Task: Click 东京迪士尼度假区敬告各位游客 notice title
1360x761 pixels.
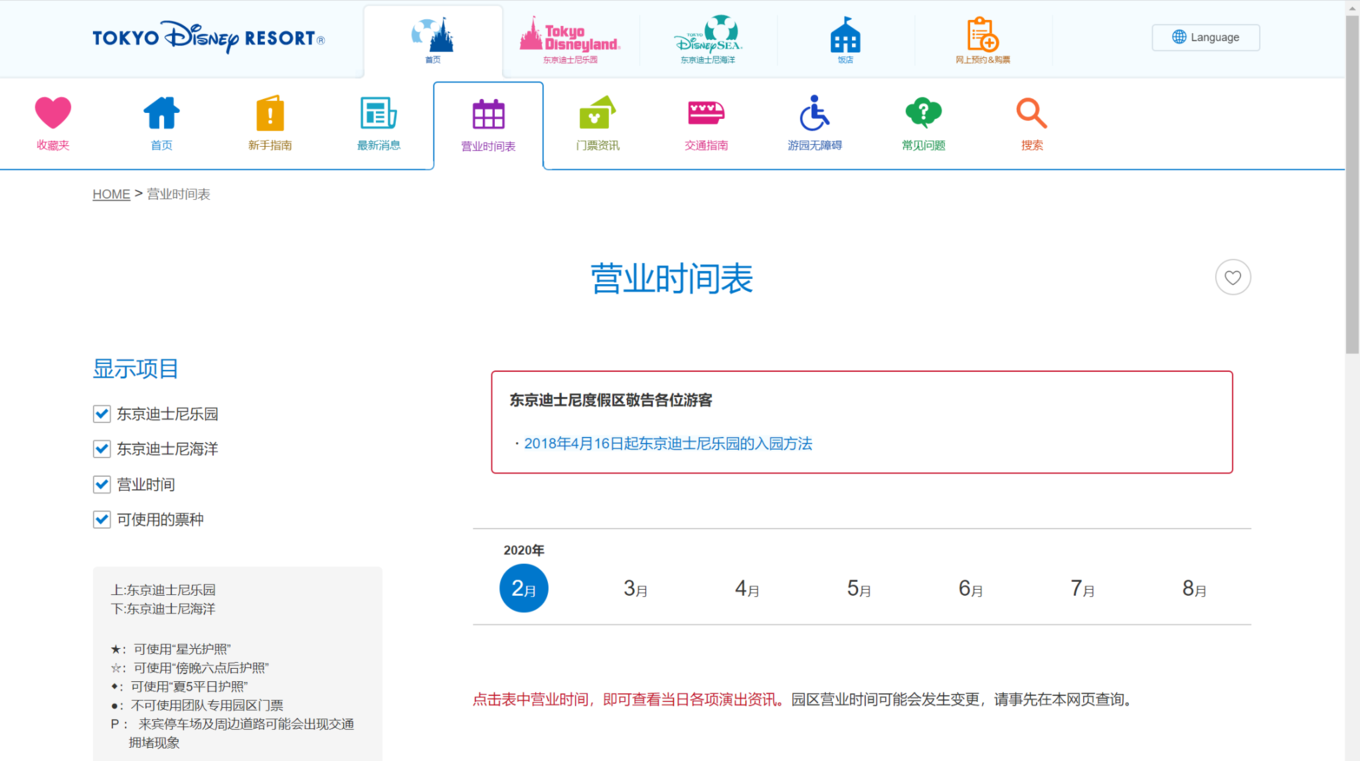Action: pyautogui.click(x=611, y=400)
